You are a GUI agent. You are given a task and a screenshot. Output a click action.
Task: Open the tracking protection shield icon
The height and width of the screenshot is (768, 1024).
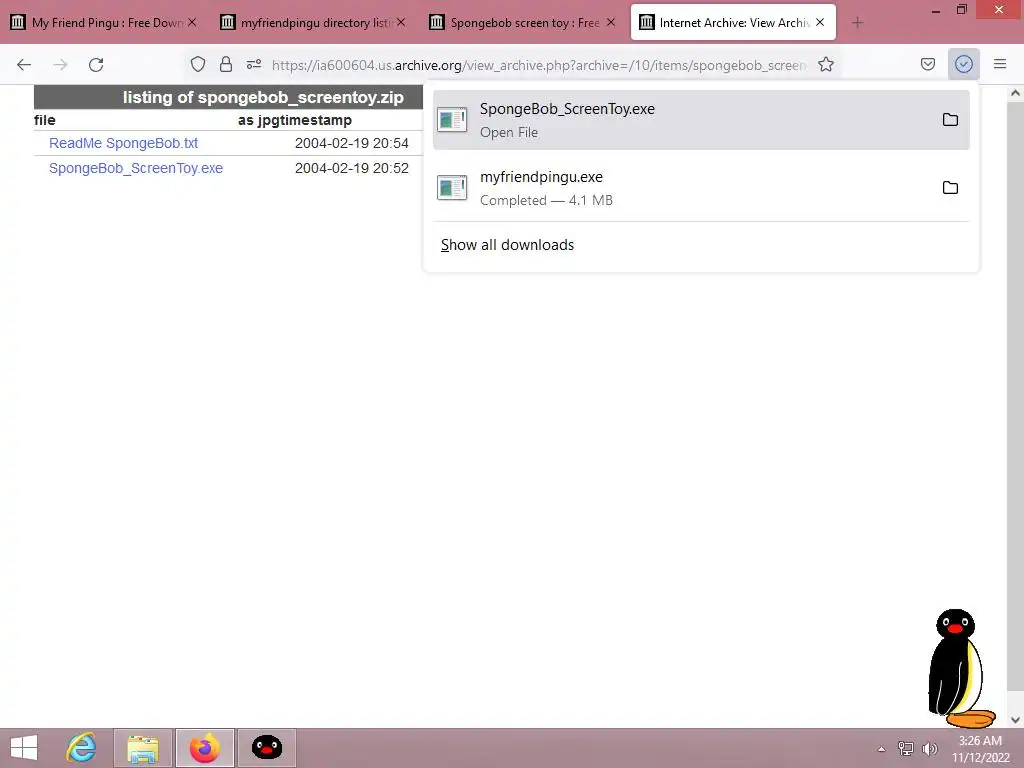(x=198, y=64)
